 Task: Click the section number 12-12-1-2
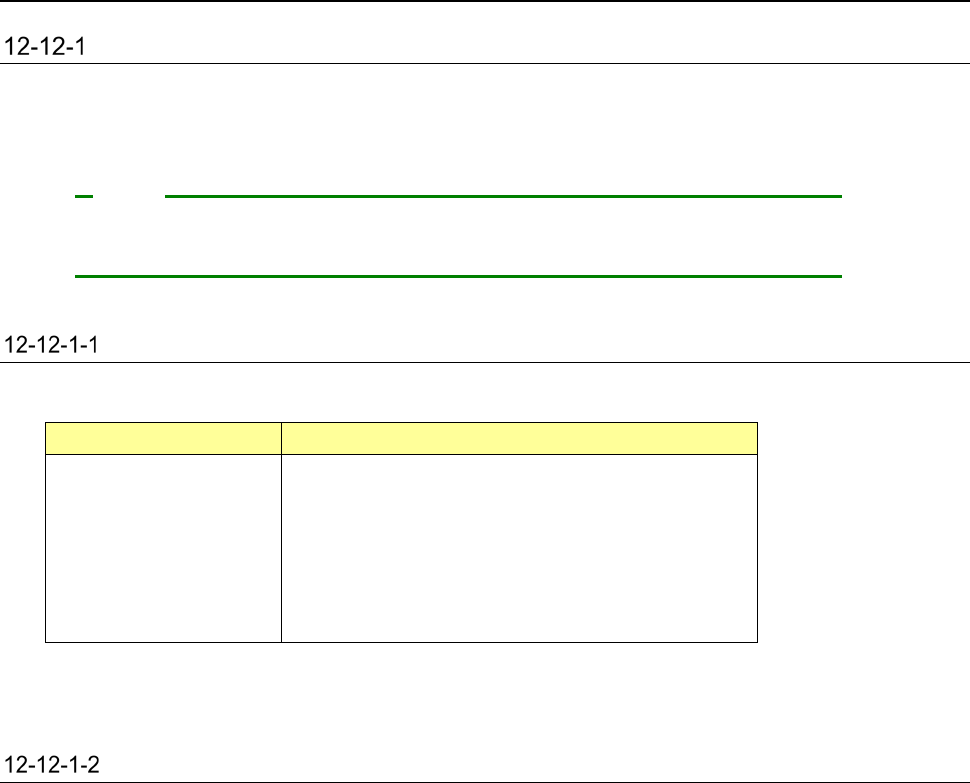tap(57, 765)
